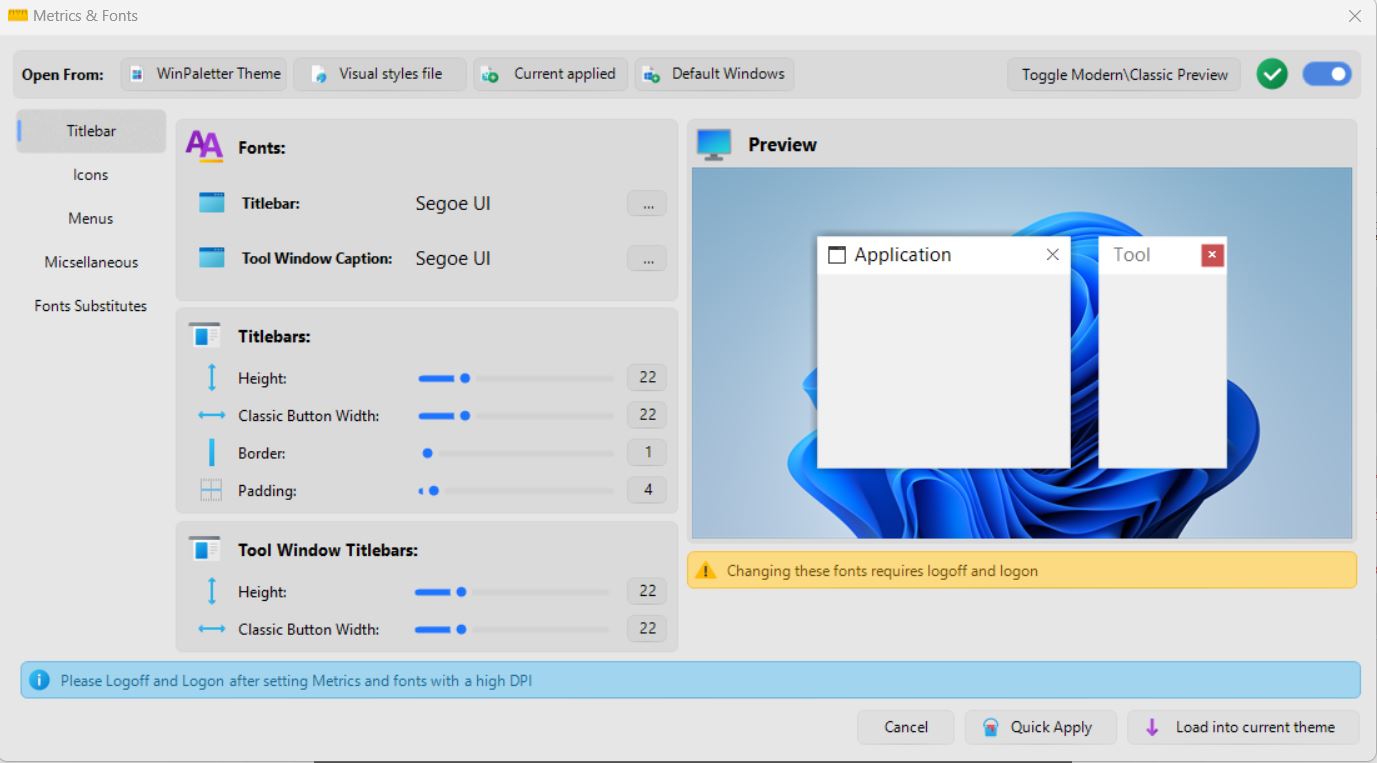Image resolution: width=1377 pixels, height=763 pixels.
Task: Adjust Tool Window Classic Button Width slider
Action: [512, 629]
